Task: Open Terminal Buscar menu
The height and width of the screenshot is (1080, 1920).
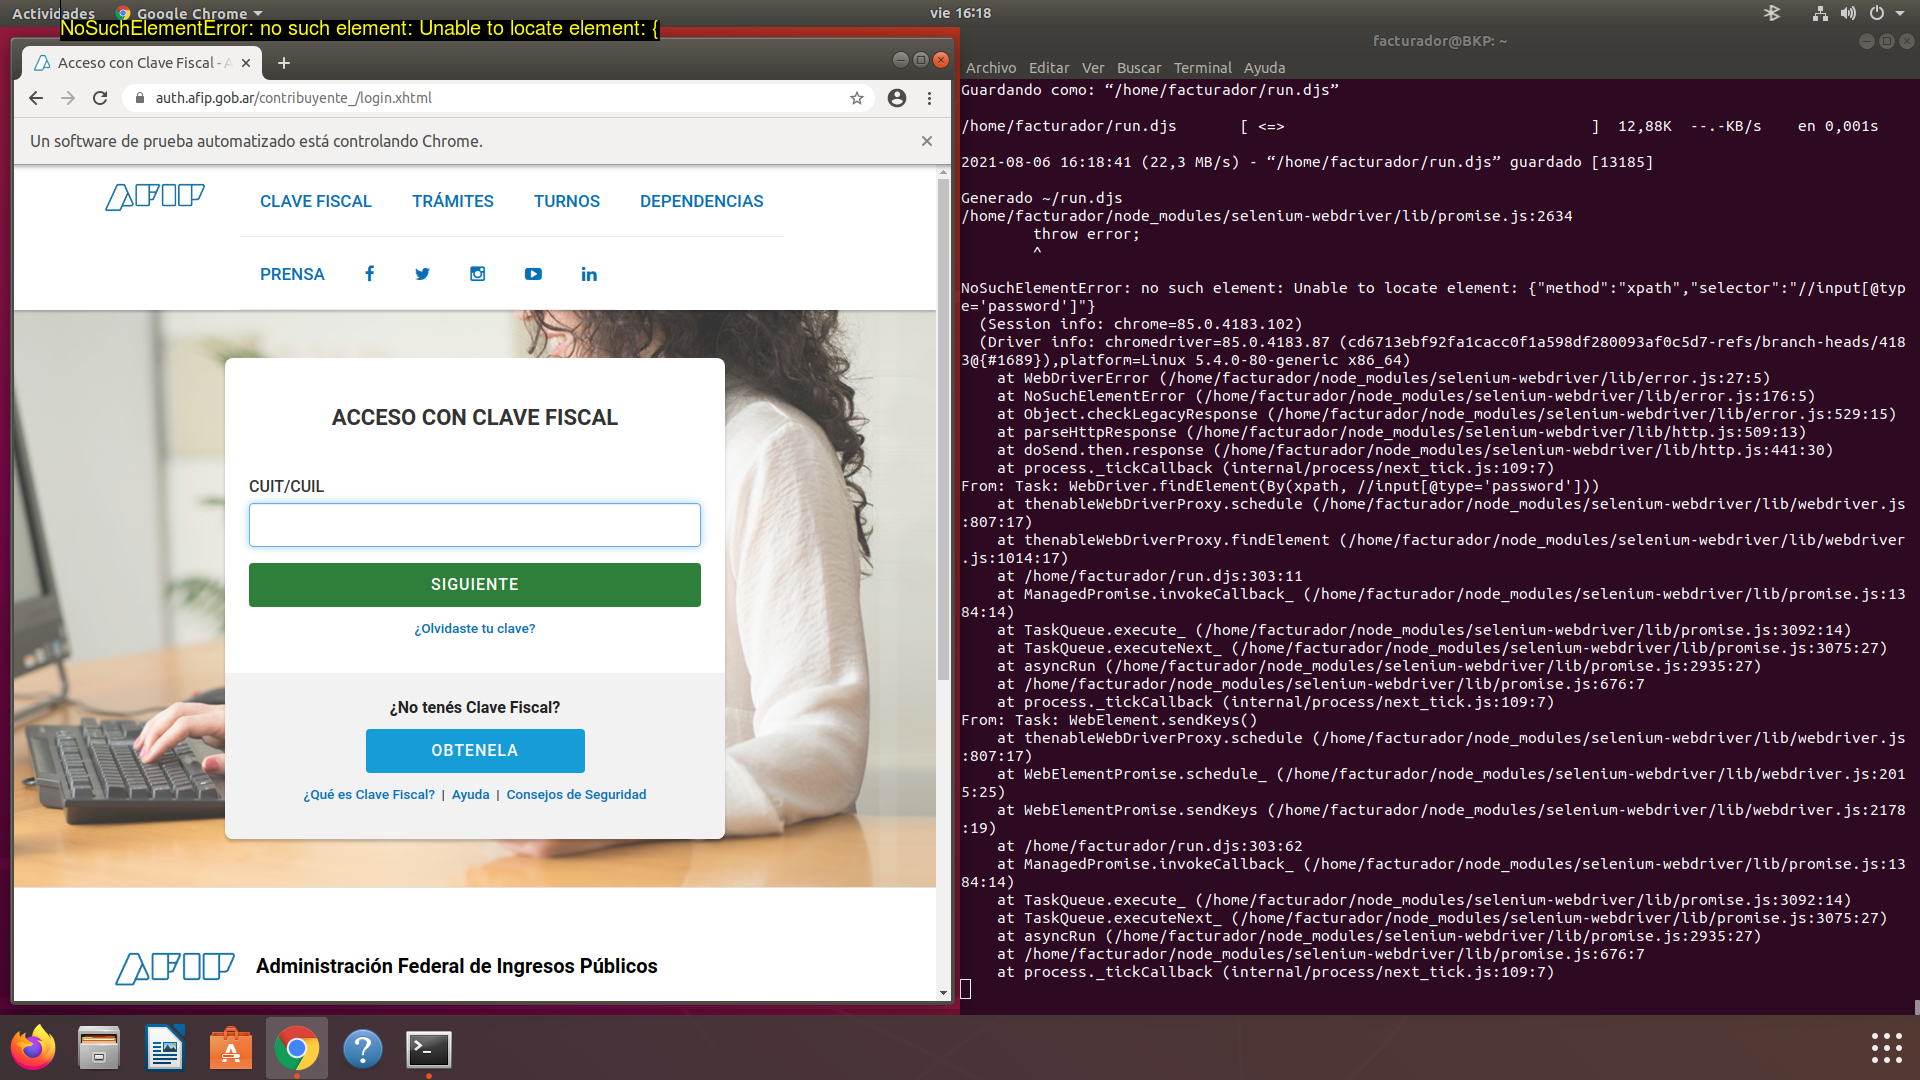Action: tap(1139, 68)
